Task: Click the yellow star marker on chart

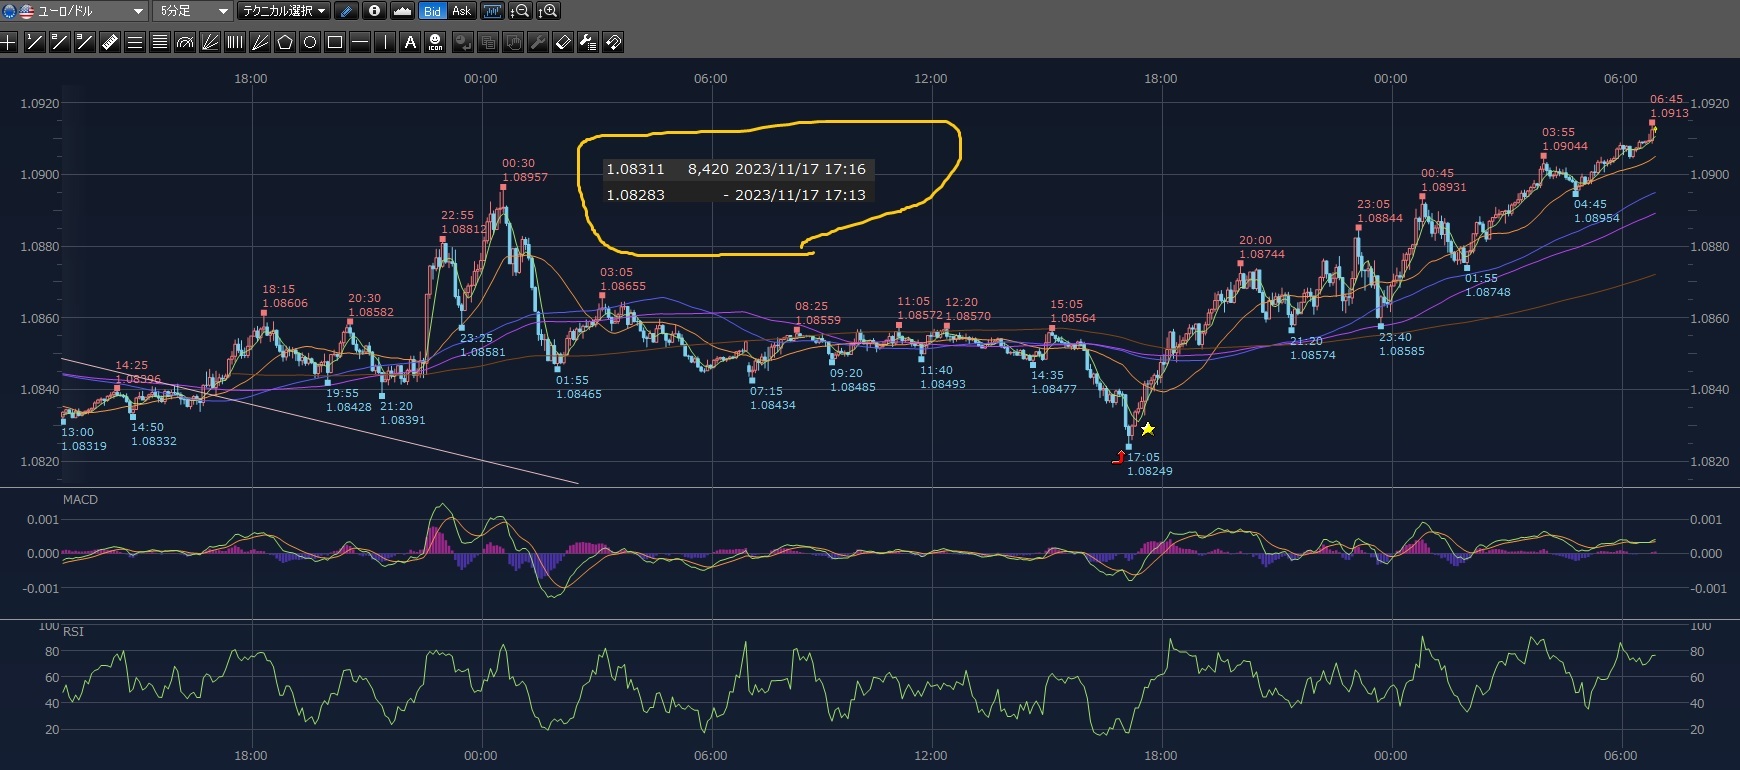Action: [x=1148, y=429]
